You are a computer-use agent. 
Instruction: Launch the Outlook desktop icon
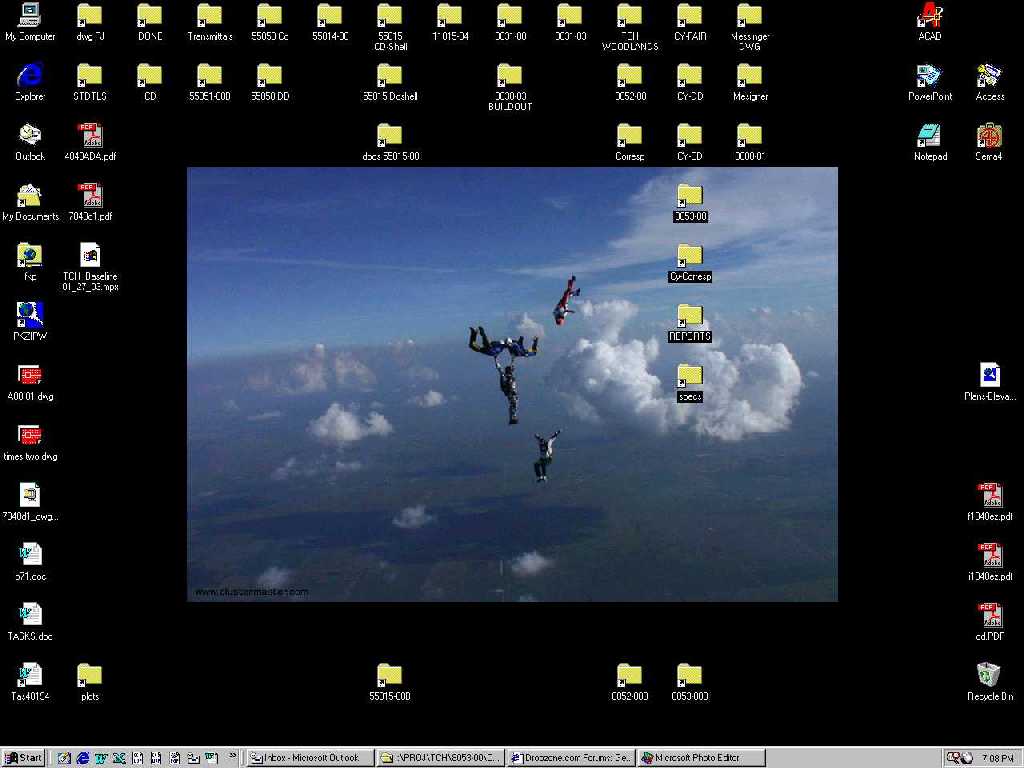[30, 136]
